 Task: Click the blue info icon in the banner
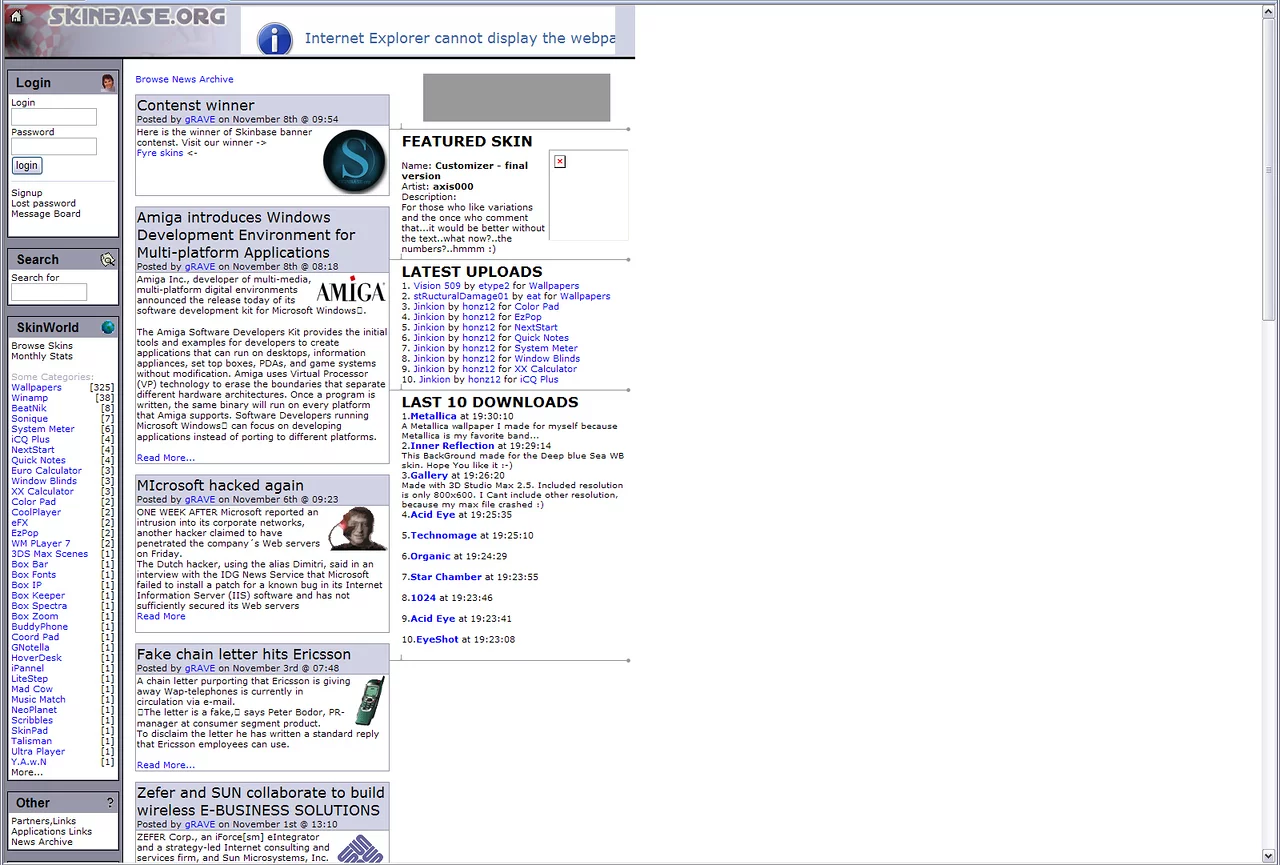[275, 39]
